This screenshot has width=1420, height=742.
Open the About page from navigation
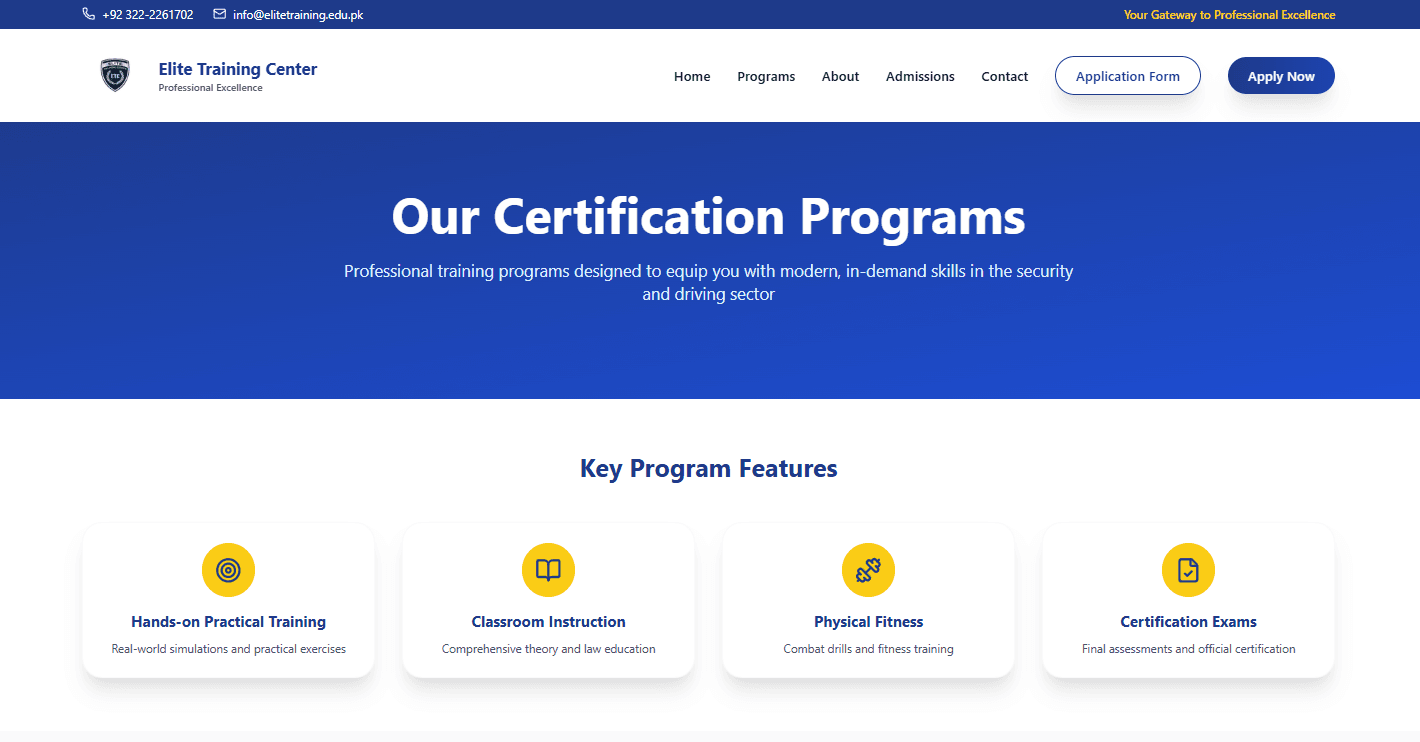[x=840, y=76]
